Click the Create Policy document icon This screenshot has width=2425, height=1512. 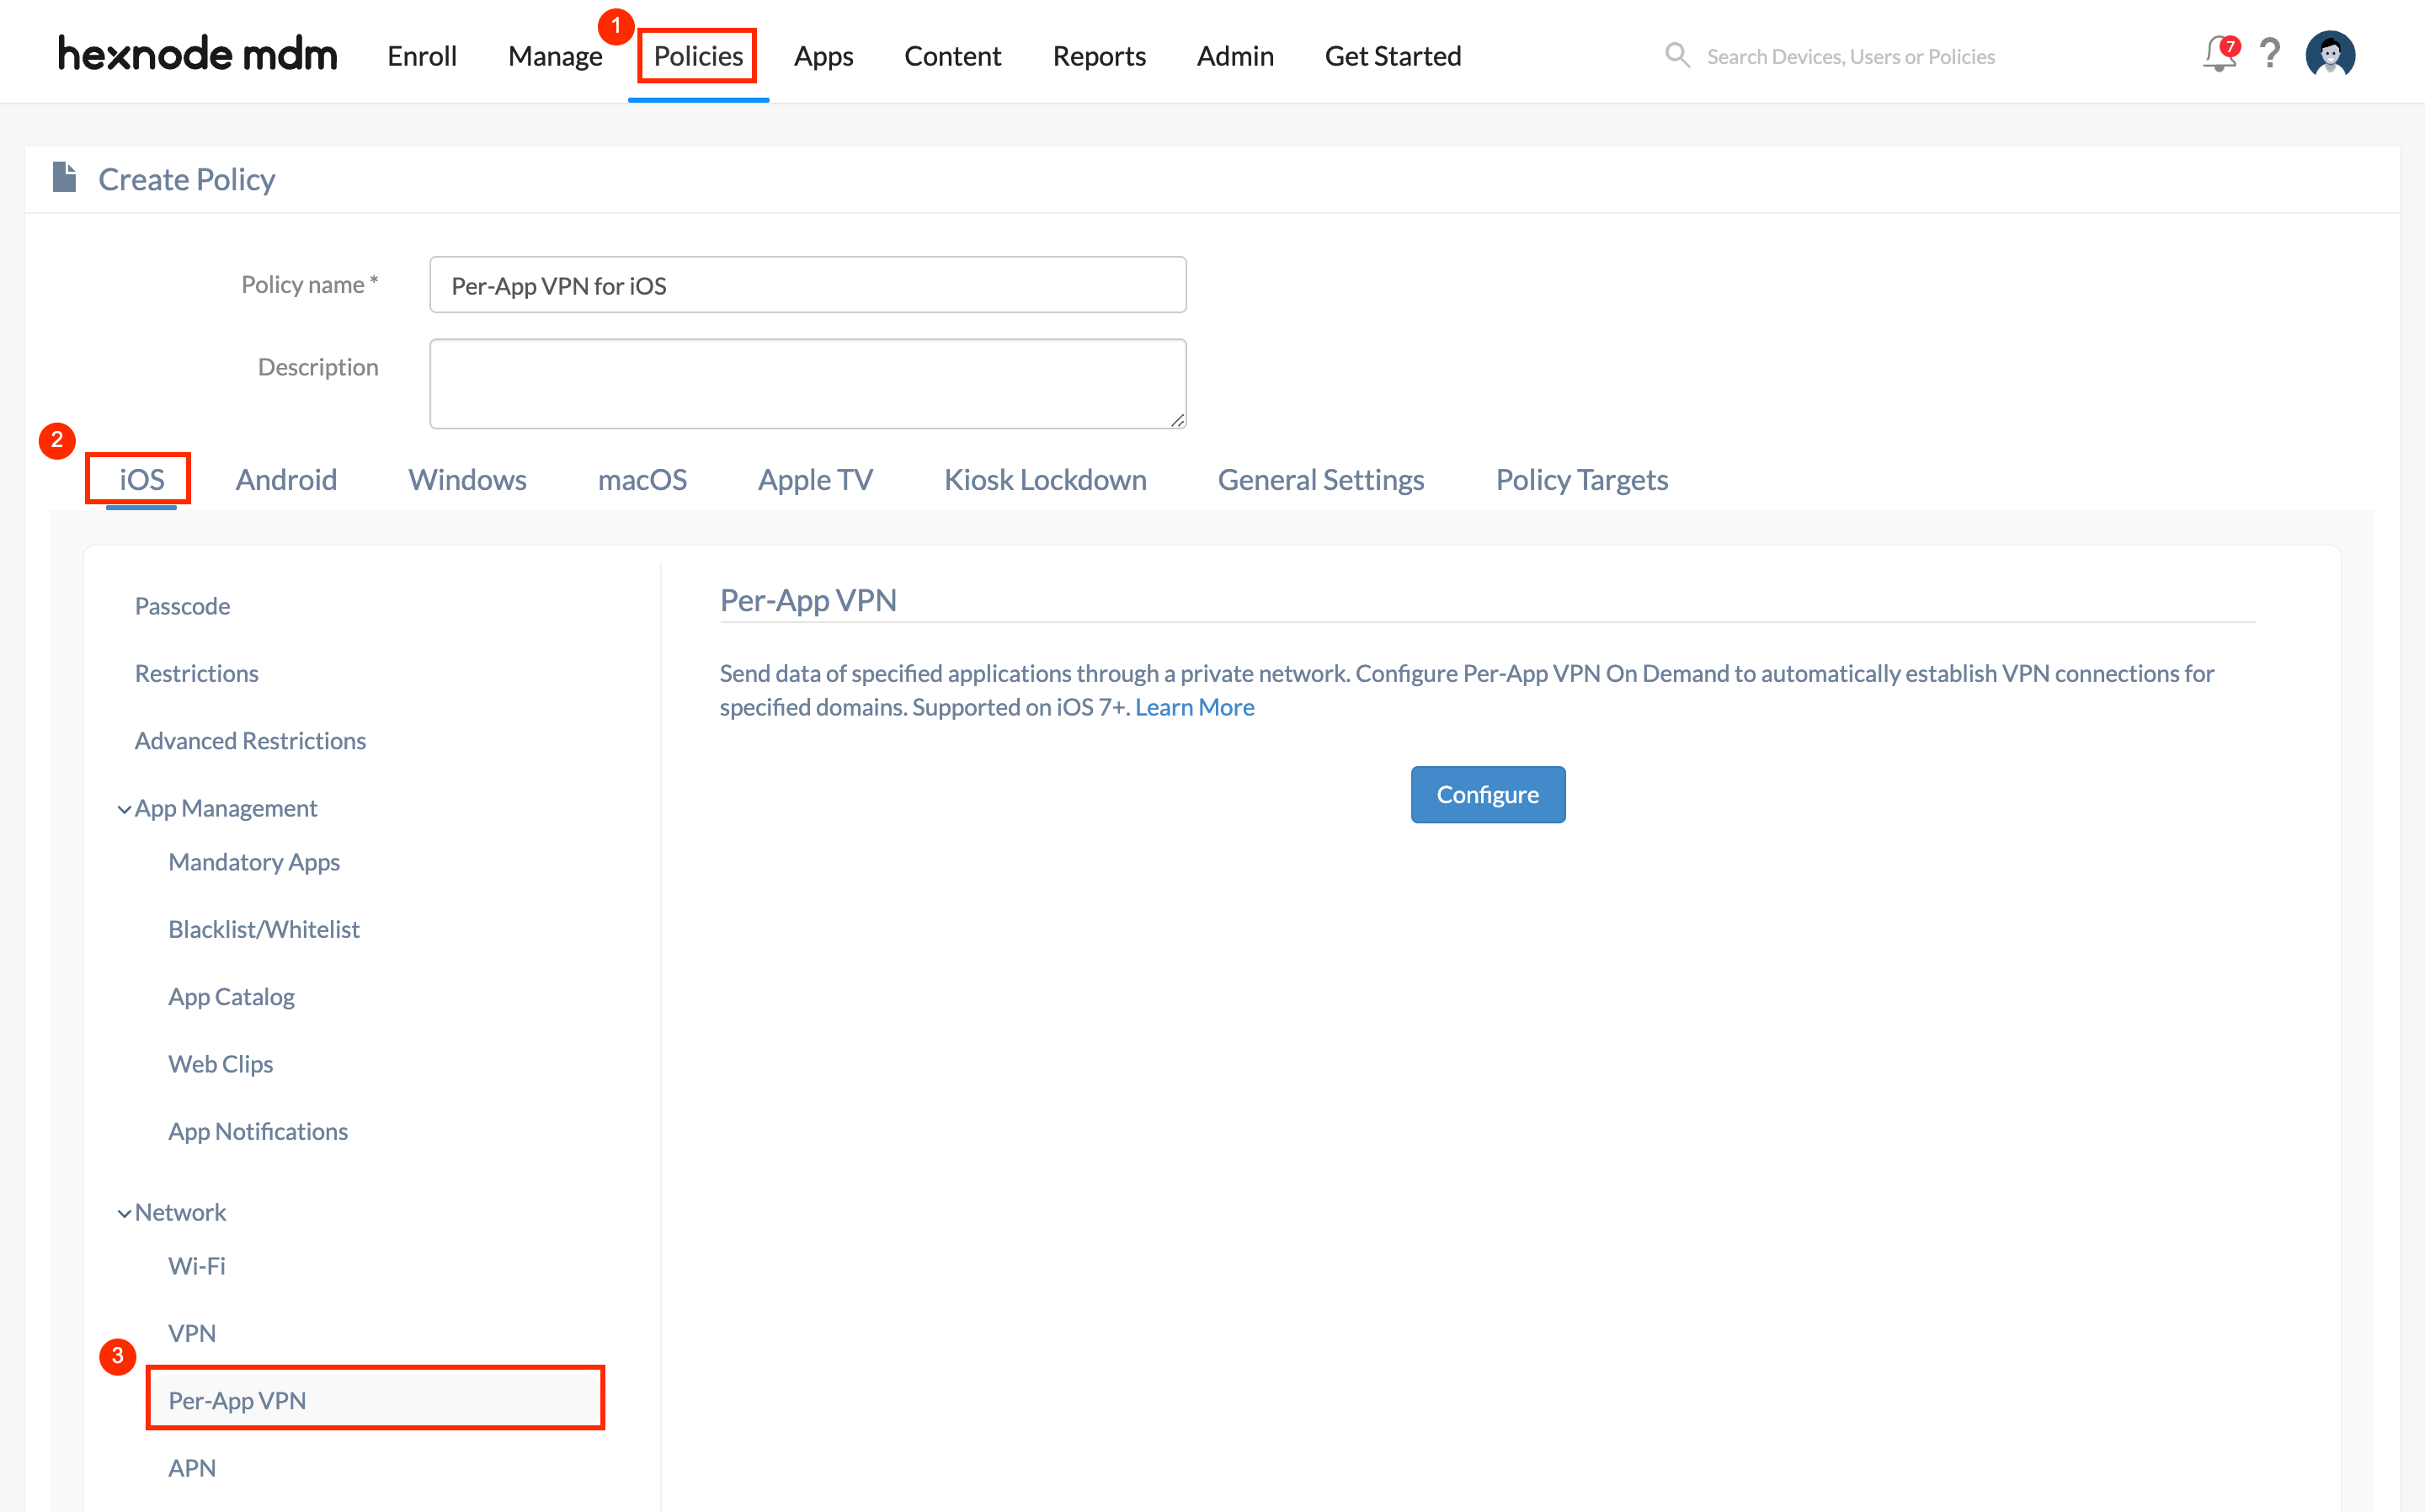coord(64,177)
